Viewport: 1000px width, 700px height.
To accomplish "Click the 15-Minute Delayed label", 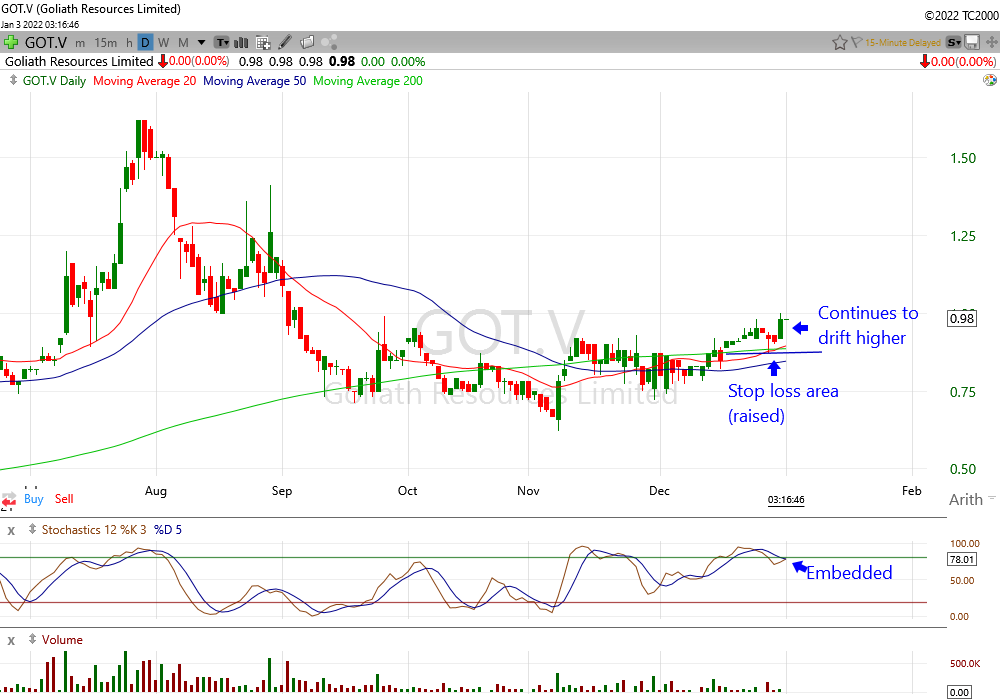I will click(x=902, y=43).
